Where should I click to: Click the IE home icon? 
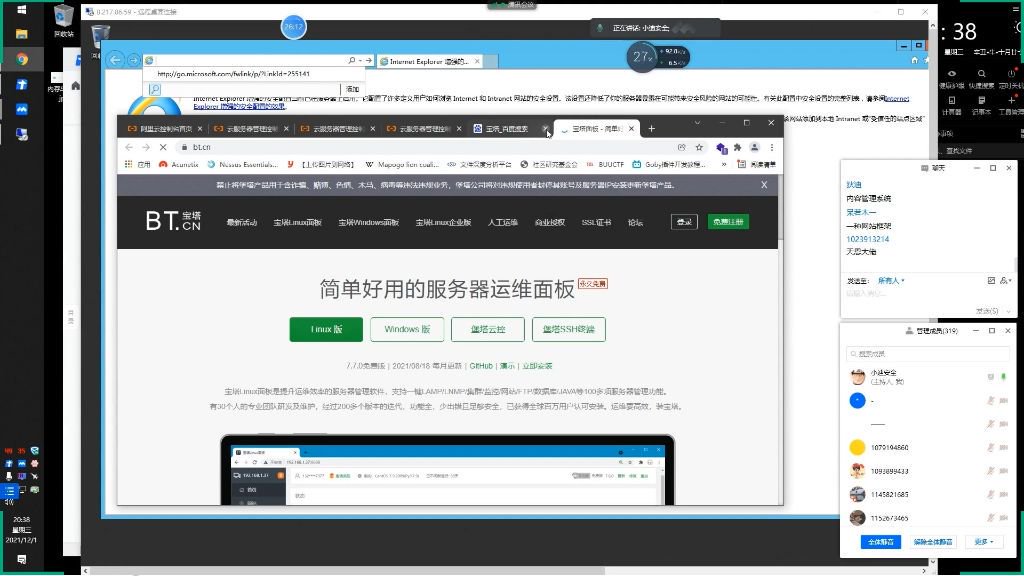pyautogui.click(x=914, y=60)
